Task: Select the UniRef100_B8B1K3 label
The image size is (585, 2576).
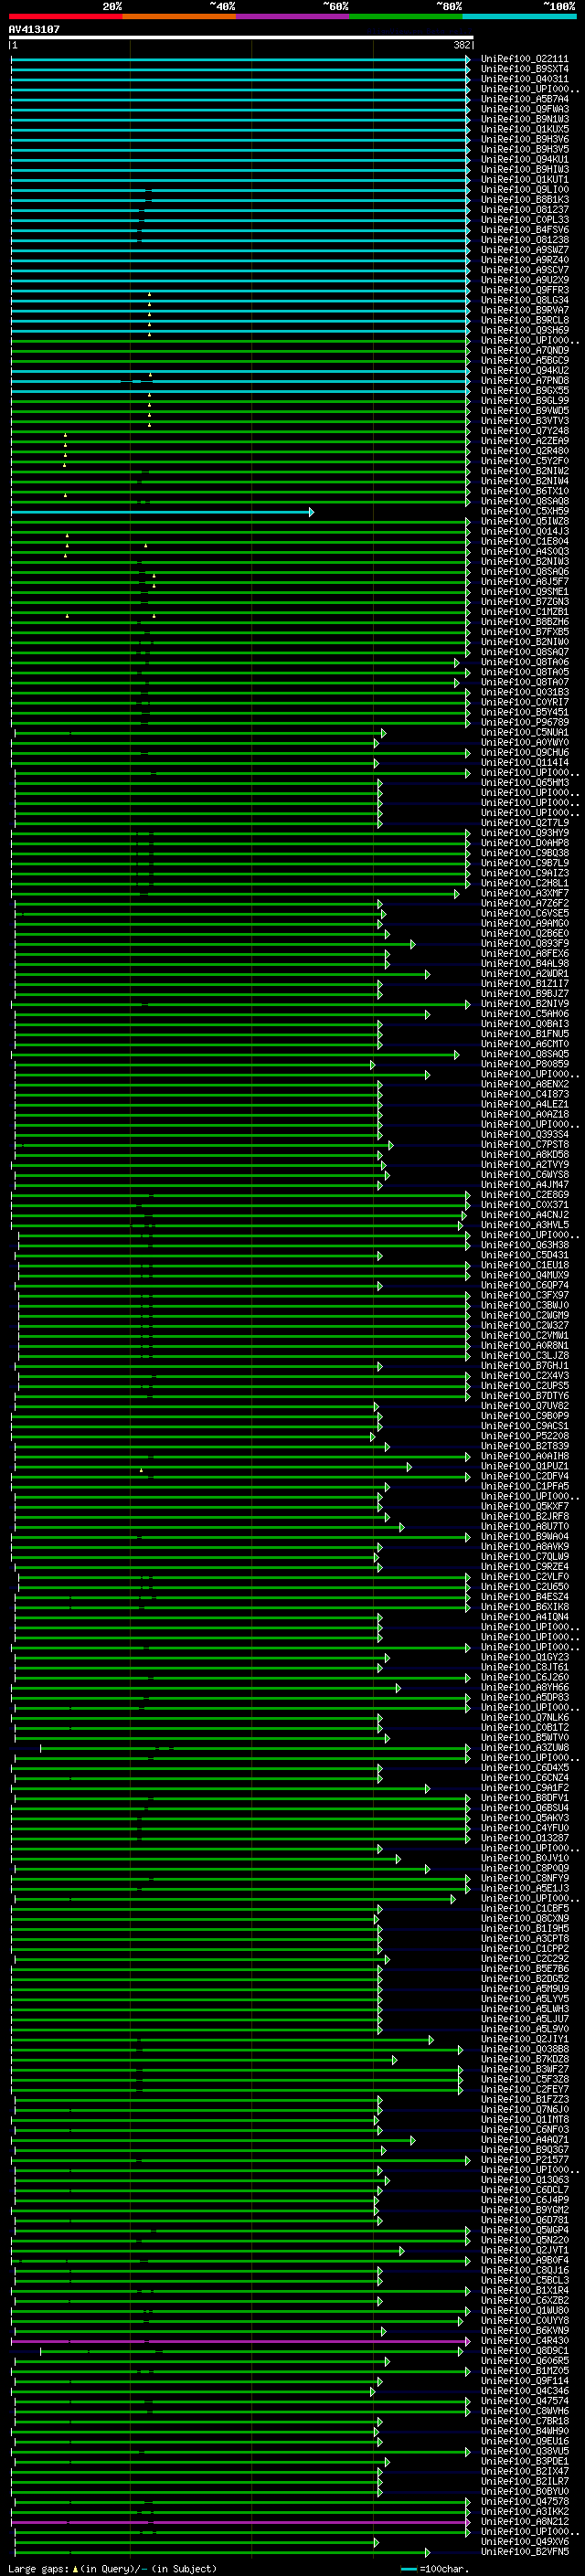Action: pos(525,200)
